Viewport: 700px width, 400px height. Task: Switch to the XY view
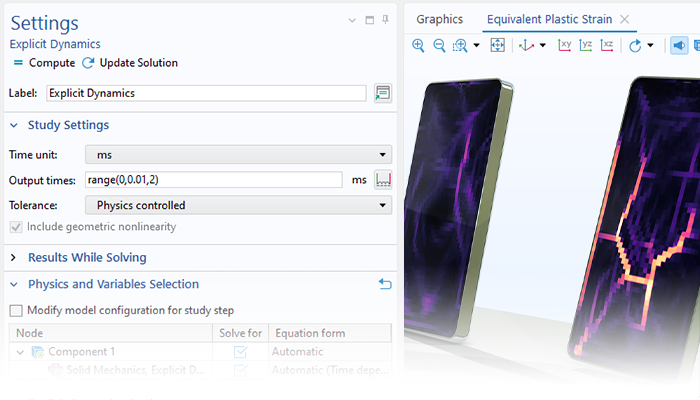pos(565,46)
